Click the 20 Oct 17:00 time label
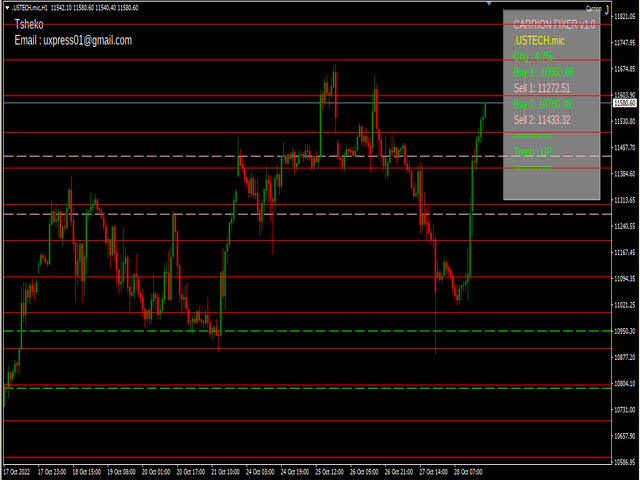Screen dimensions: 640x480 coord(191,472)
